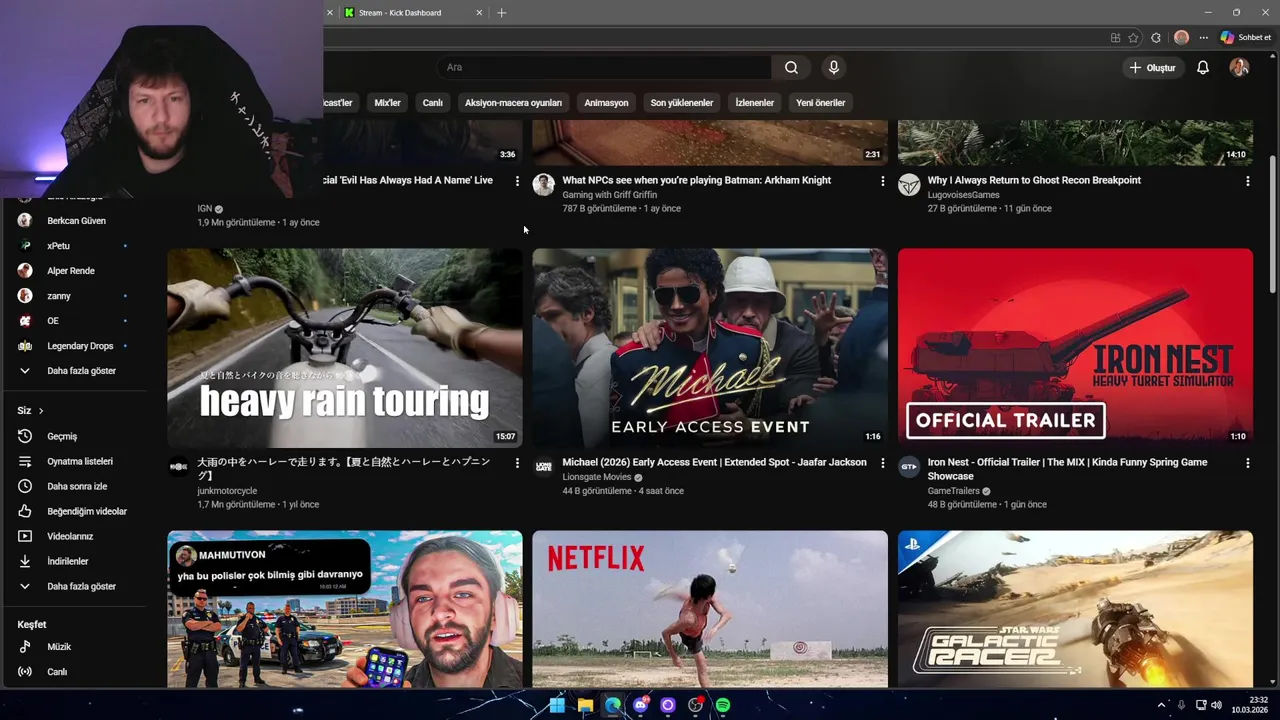This screenshot has width=1280, height=720.
Task: Switch to the Stream - Kick Dashboard tab
Action: point(412,12)
